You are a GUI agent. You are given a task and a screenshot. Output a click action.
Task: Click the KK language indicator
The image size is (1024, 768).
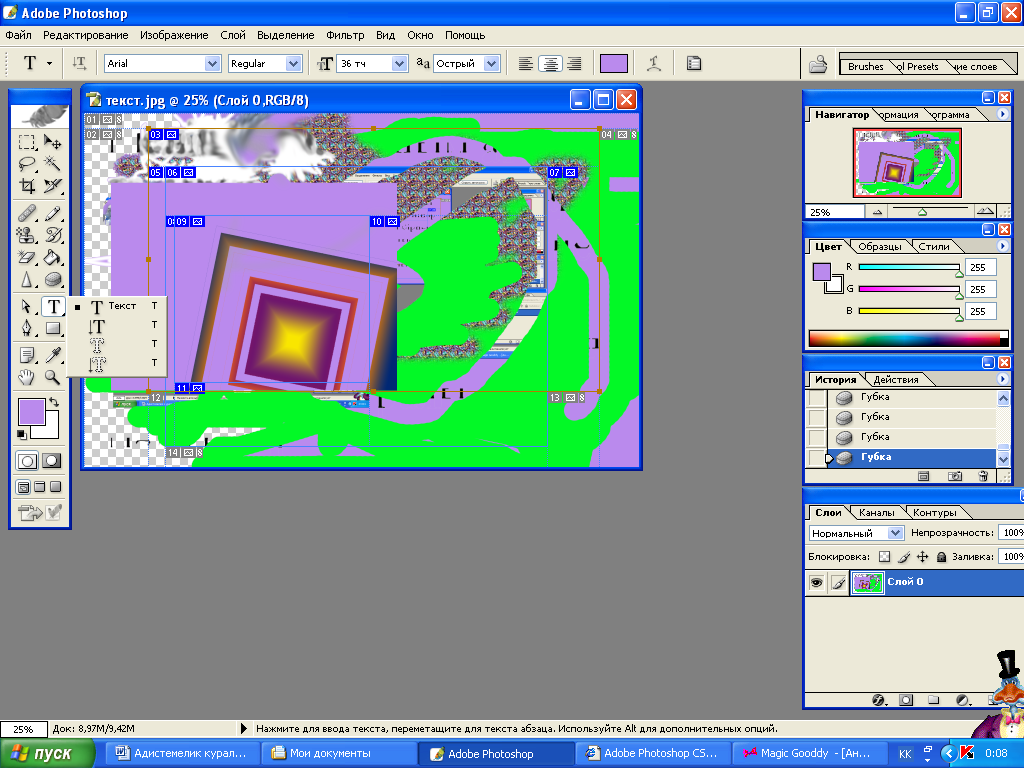pos(904,754)
